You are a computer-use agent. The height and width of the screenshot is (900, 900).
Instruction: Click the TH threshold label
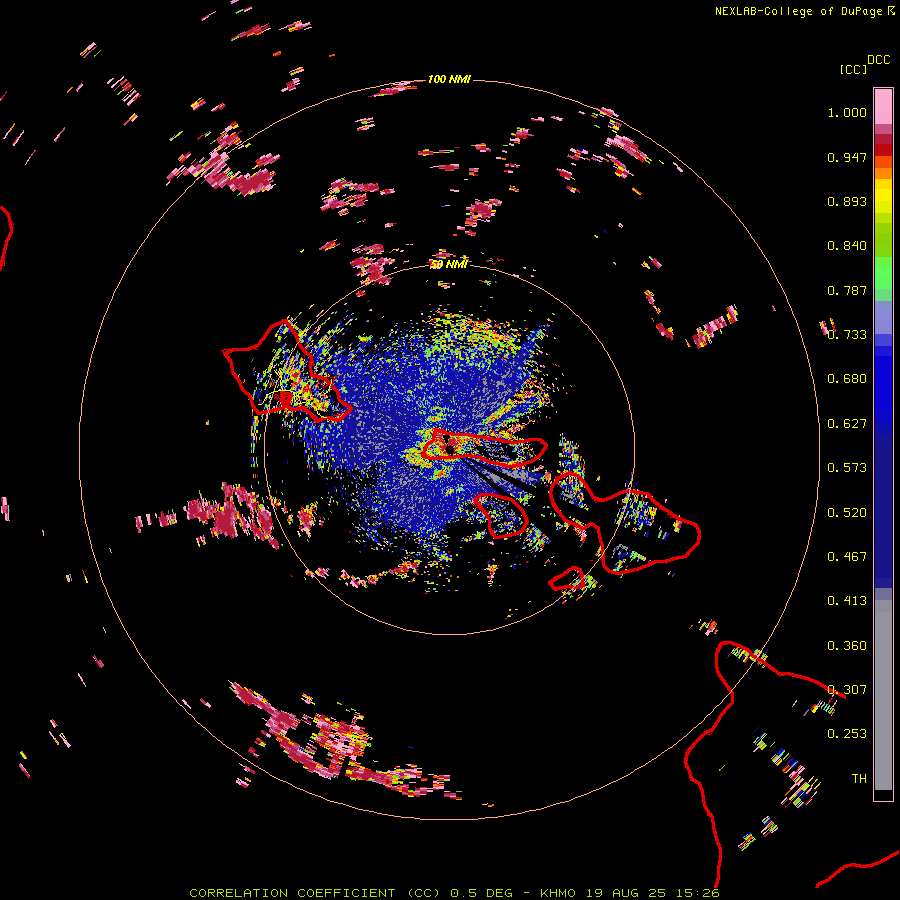click(x=859, y=779)
